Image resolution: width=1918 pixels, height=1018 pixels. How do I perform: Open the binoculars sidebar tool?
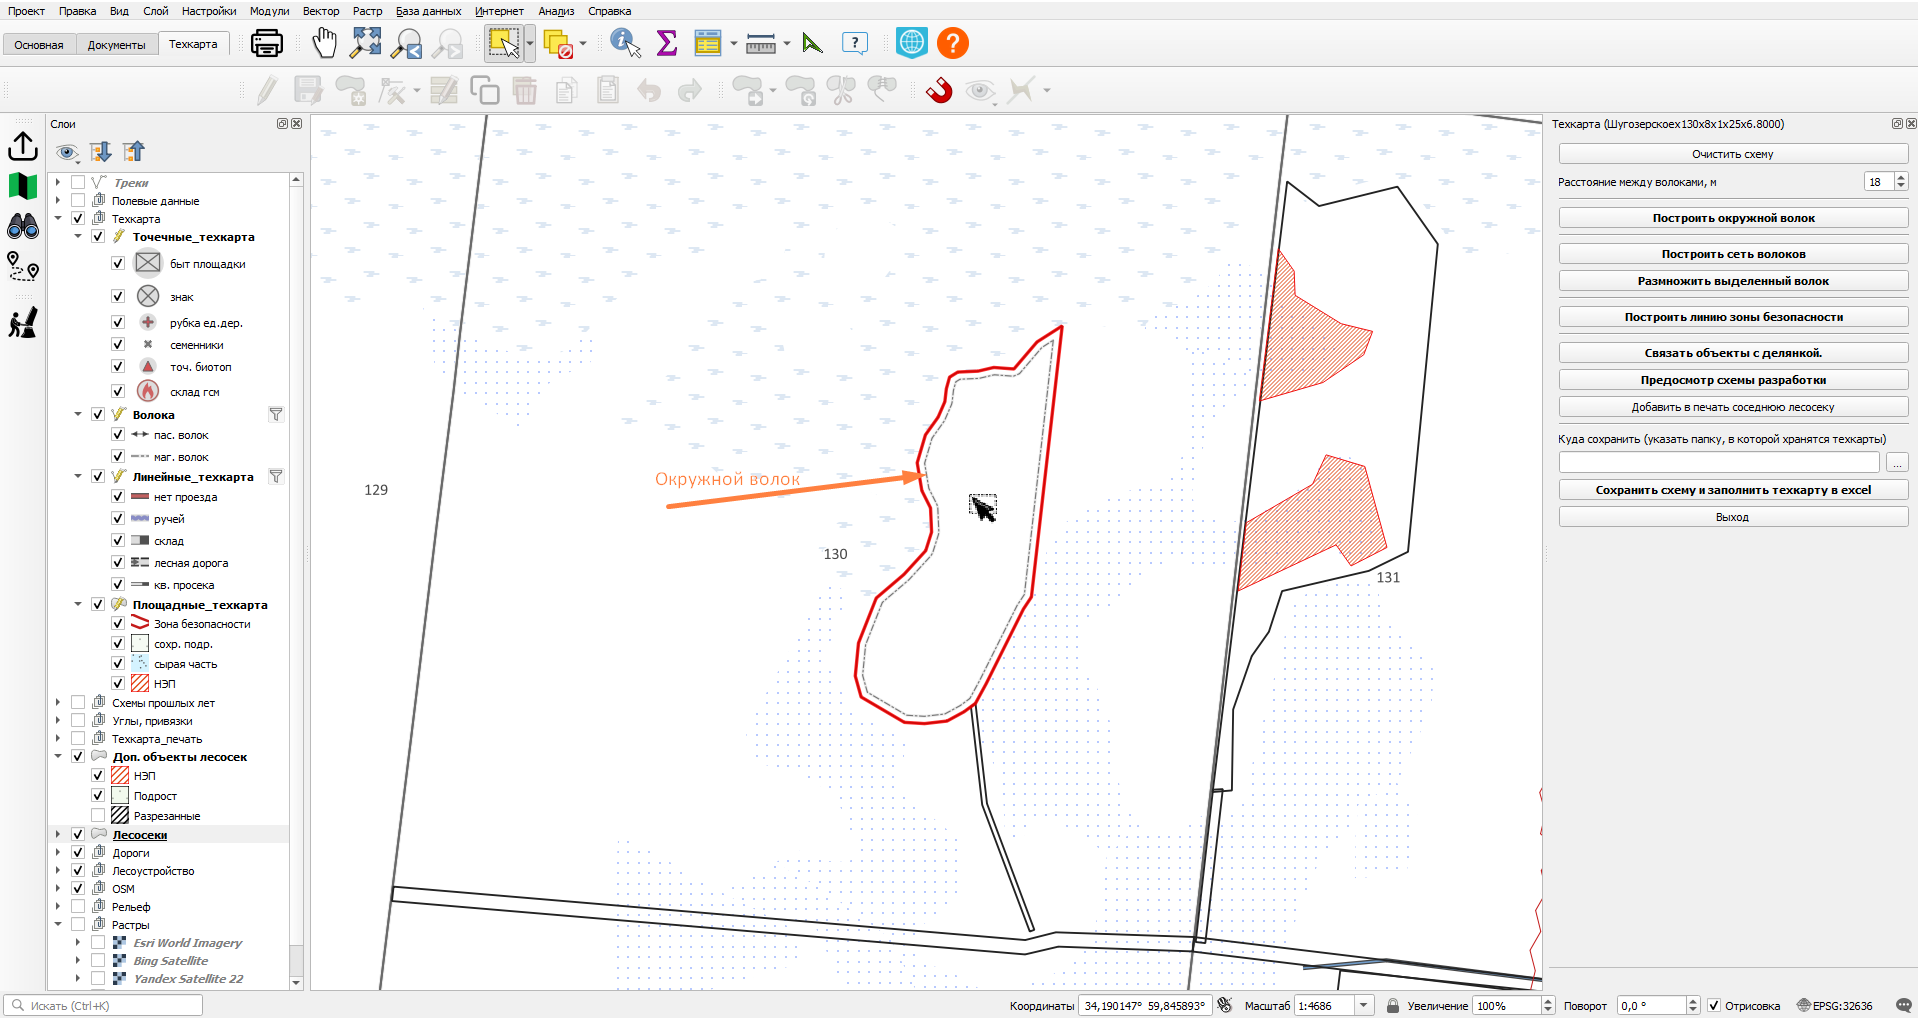click(x=22, y=226)
